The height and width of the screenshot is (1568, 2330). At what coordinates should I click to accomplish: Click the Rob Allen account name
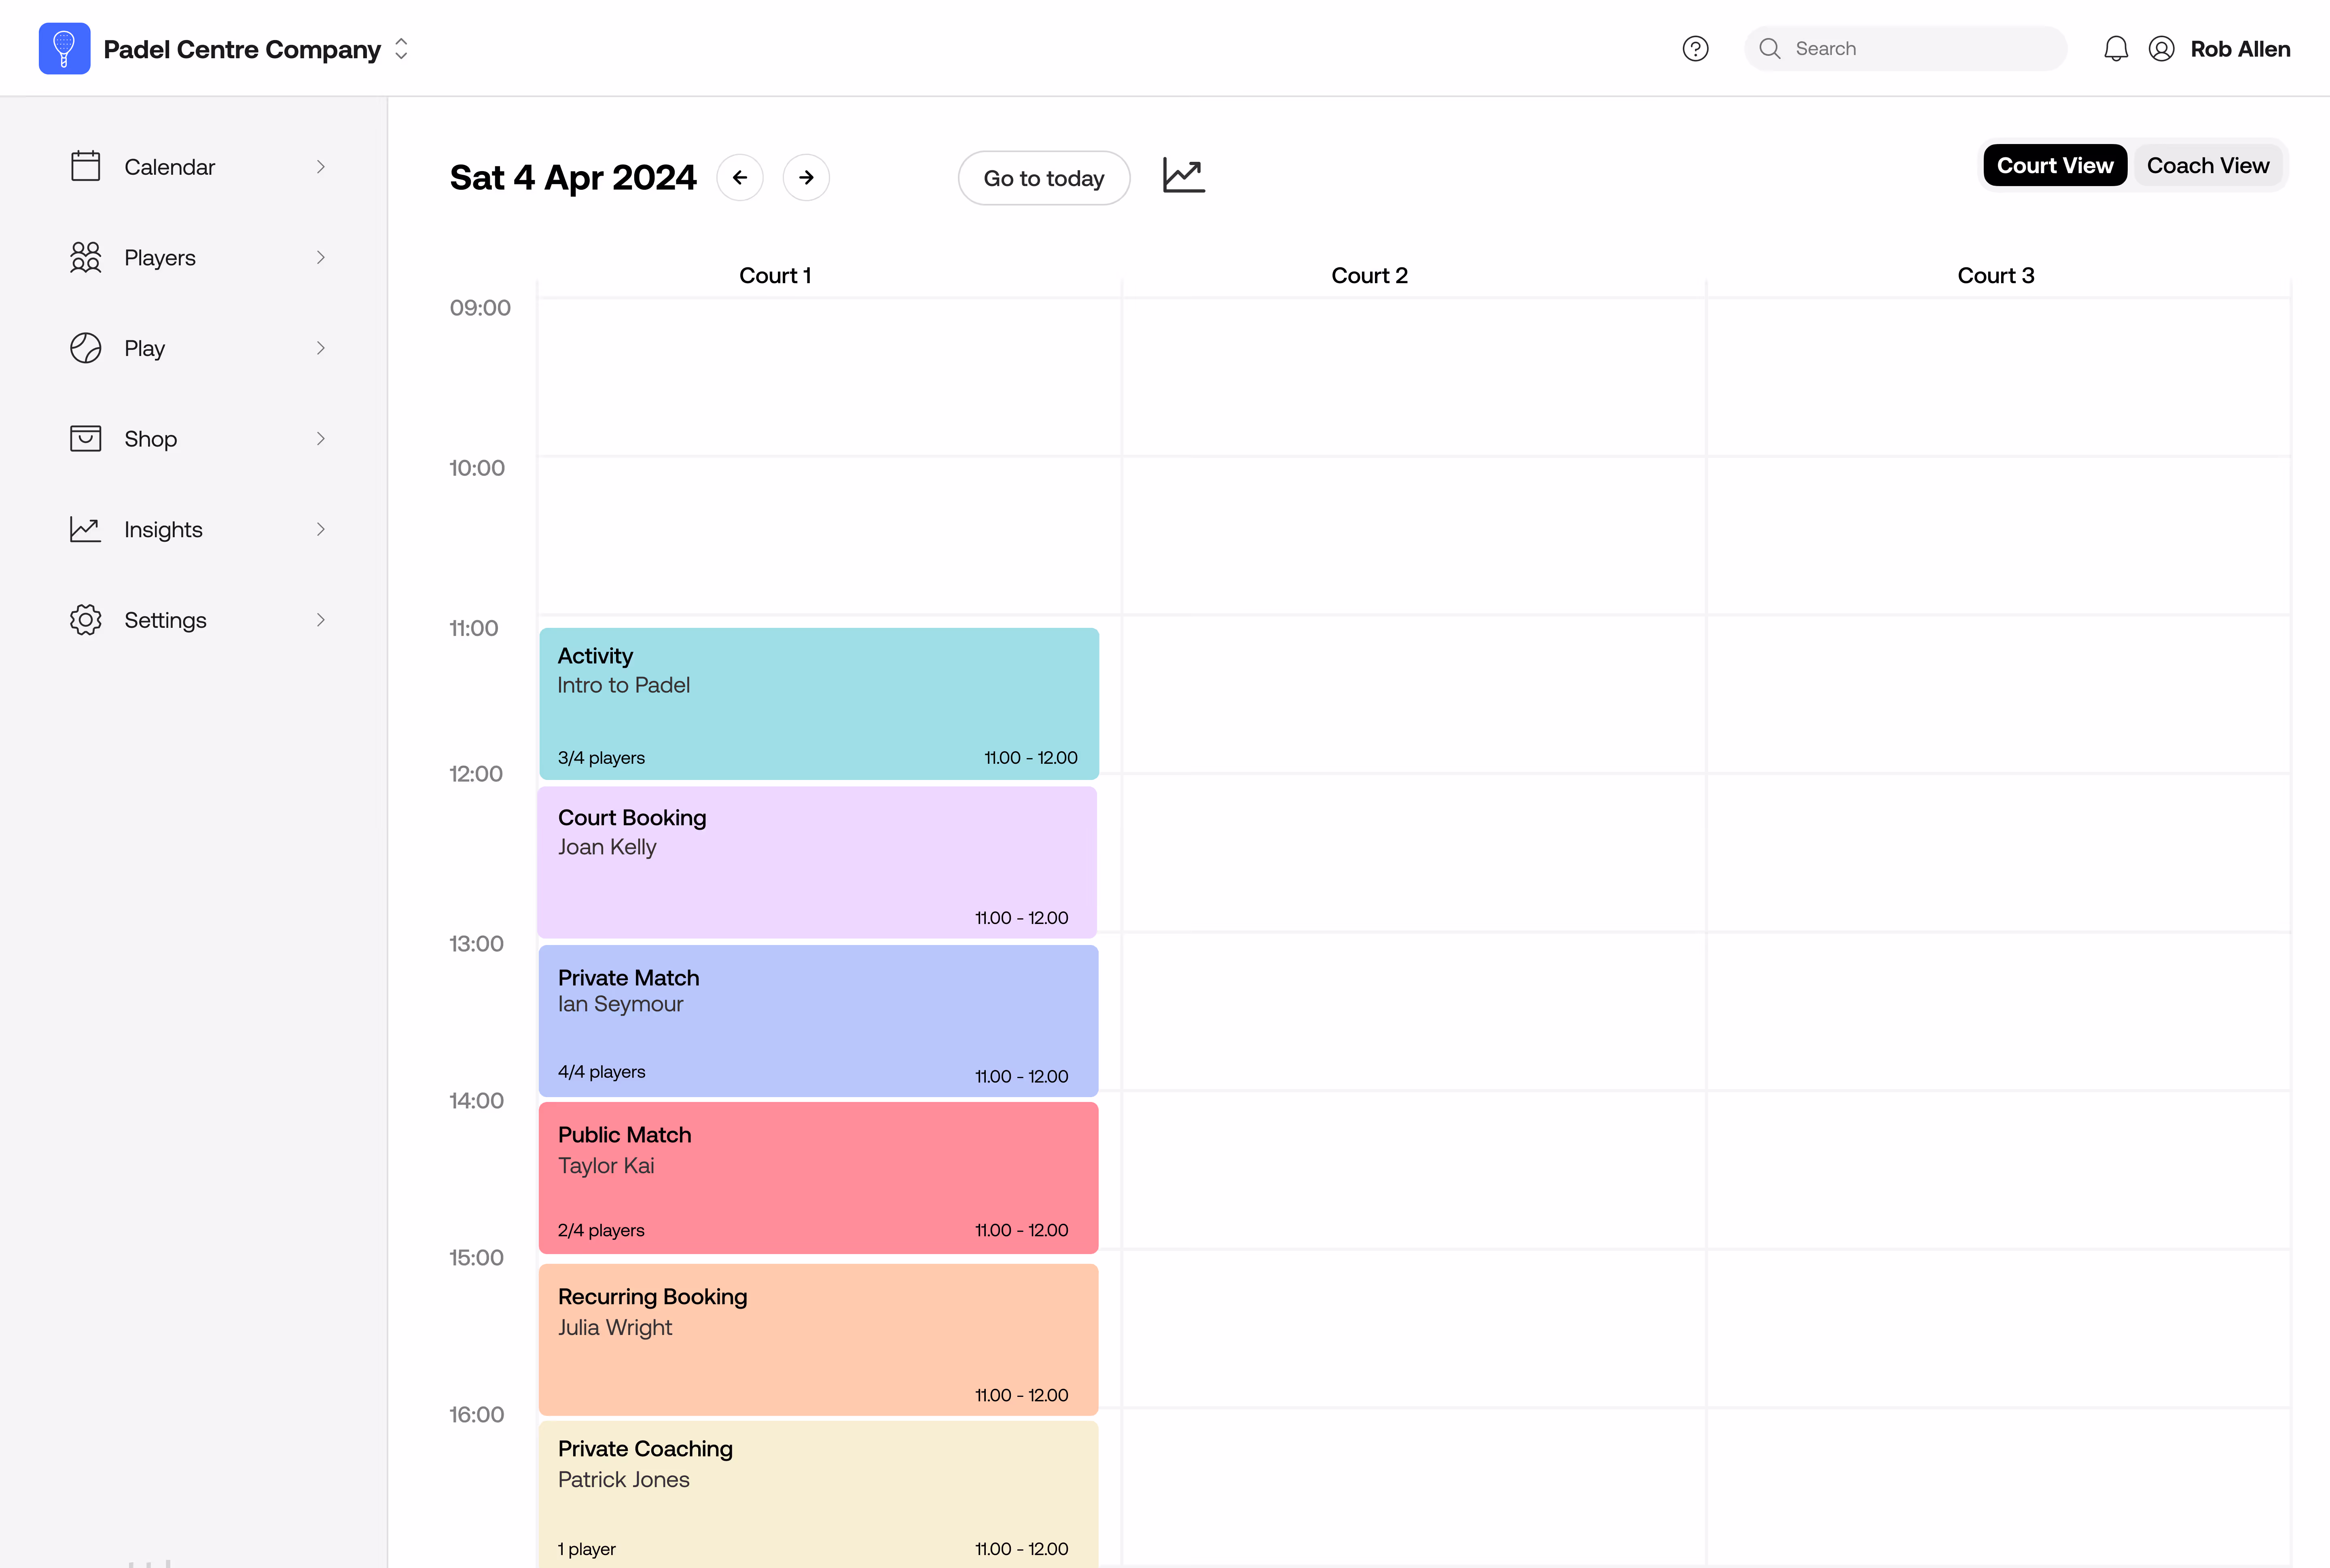2240,49
